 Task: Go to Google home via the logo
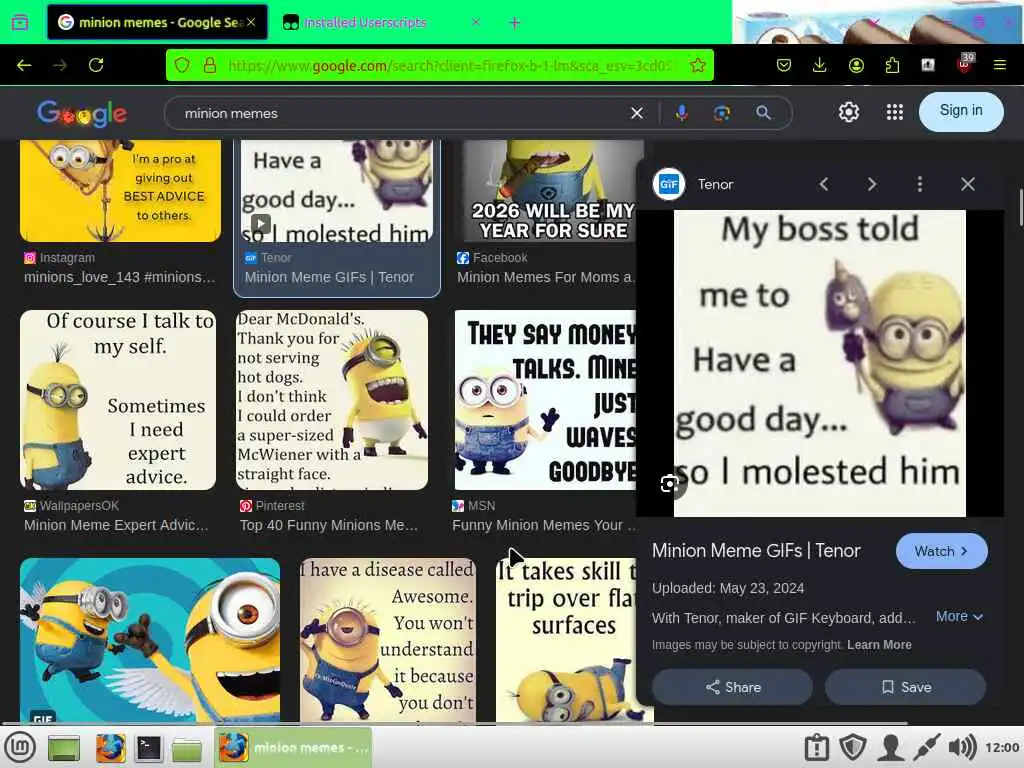click(x=82, y=114)
